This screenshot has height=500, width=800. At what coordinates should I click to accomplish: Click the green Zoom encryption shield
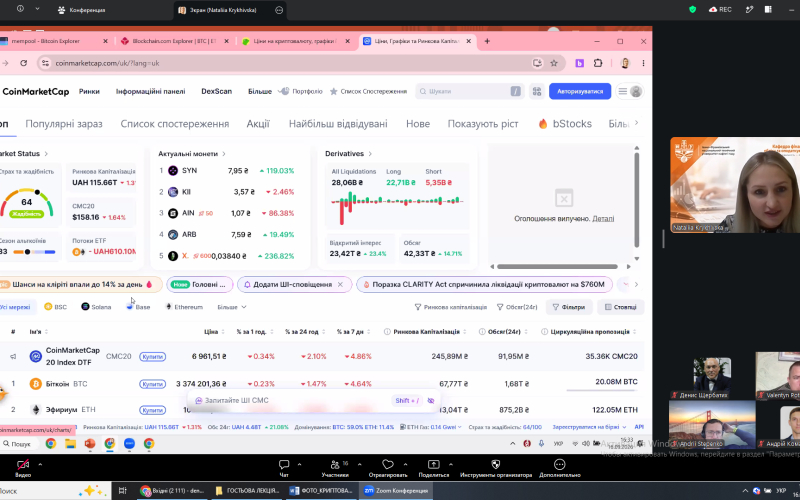pyautogui.click(x=692, y=9)
